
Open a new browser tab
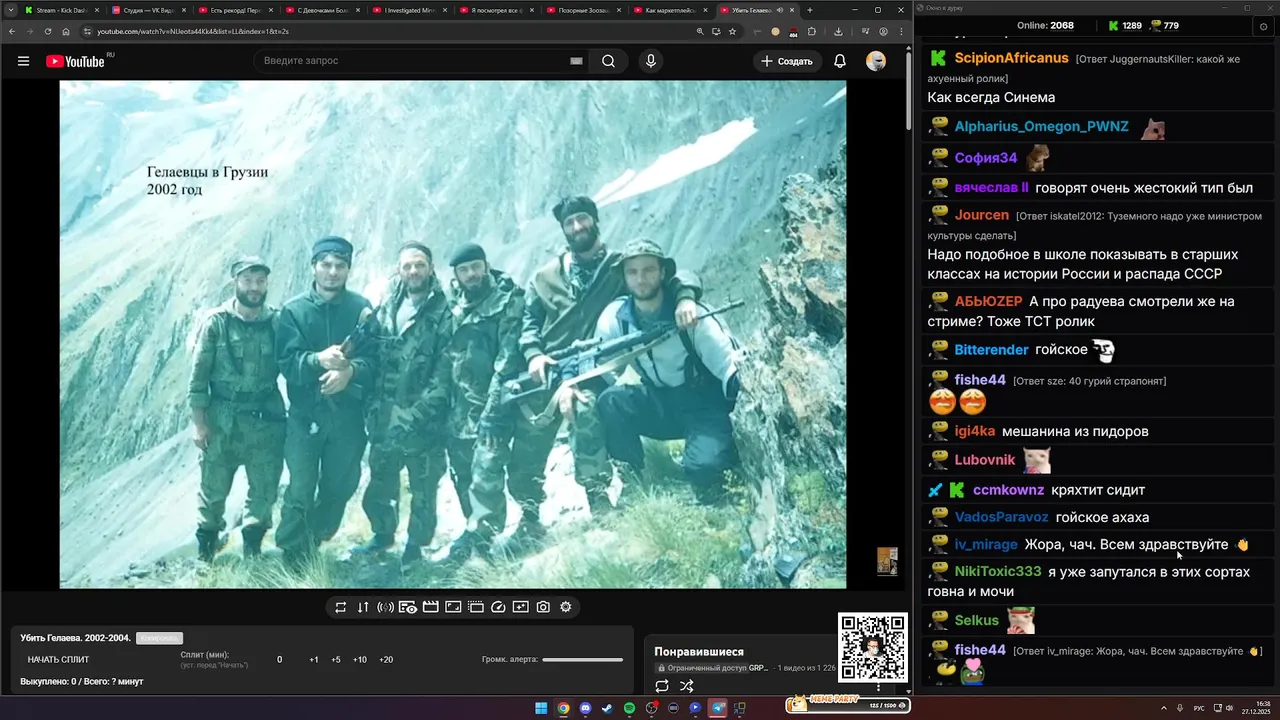(810, 10)
